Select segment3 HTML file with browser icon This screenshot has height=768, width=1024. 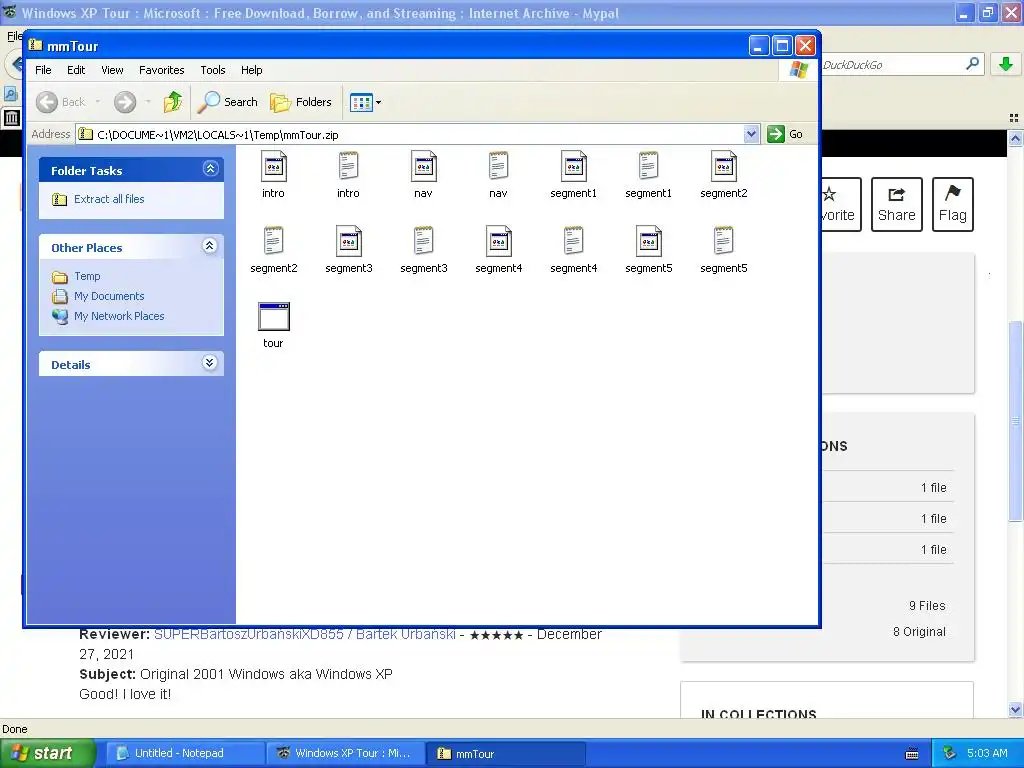[x=349, y=242]
